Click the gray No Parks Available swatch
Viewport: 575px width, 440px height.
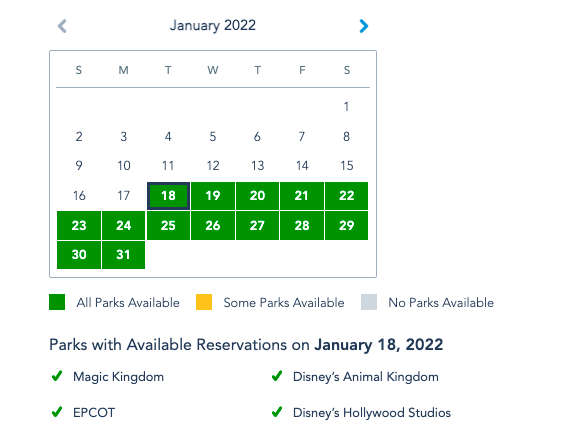[x=369, y=302]
